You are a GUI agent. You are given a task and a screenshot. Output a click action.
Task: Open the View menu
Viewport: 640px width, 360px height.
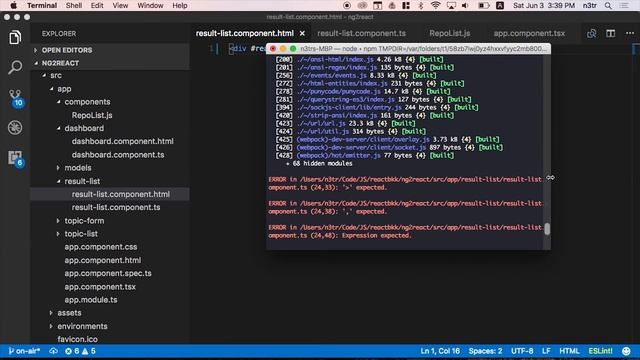click(x=120, y=5)
